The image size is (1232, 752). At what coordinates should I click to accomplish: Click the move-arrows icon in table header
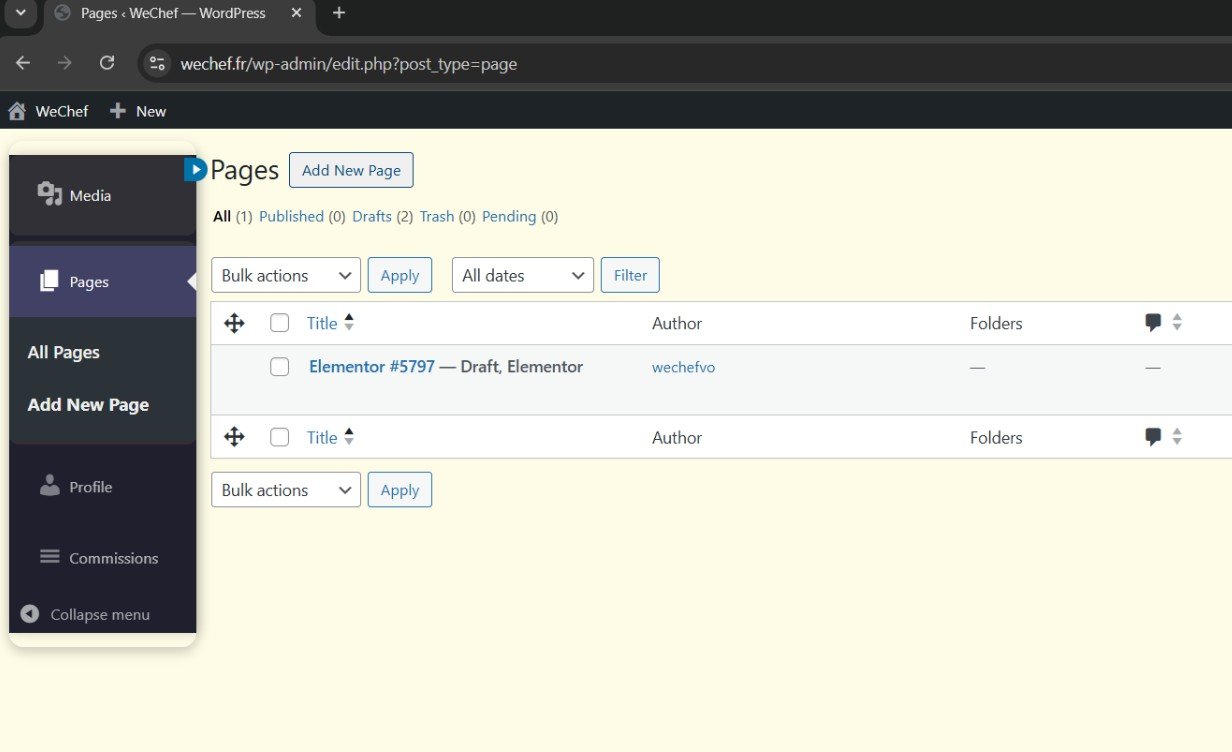[x=235, y=323]
